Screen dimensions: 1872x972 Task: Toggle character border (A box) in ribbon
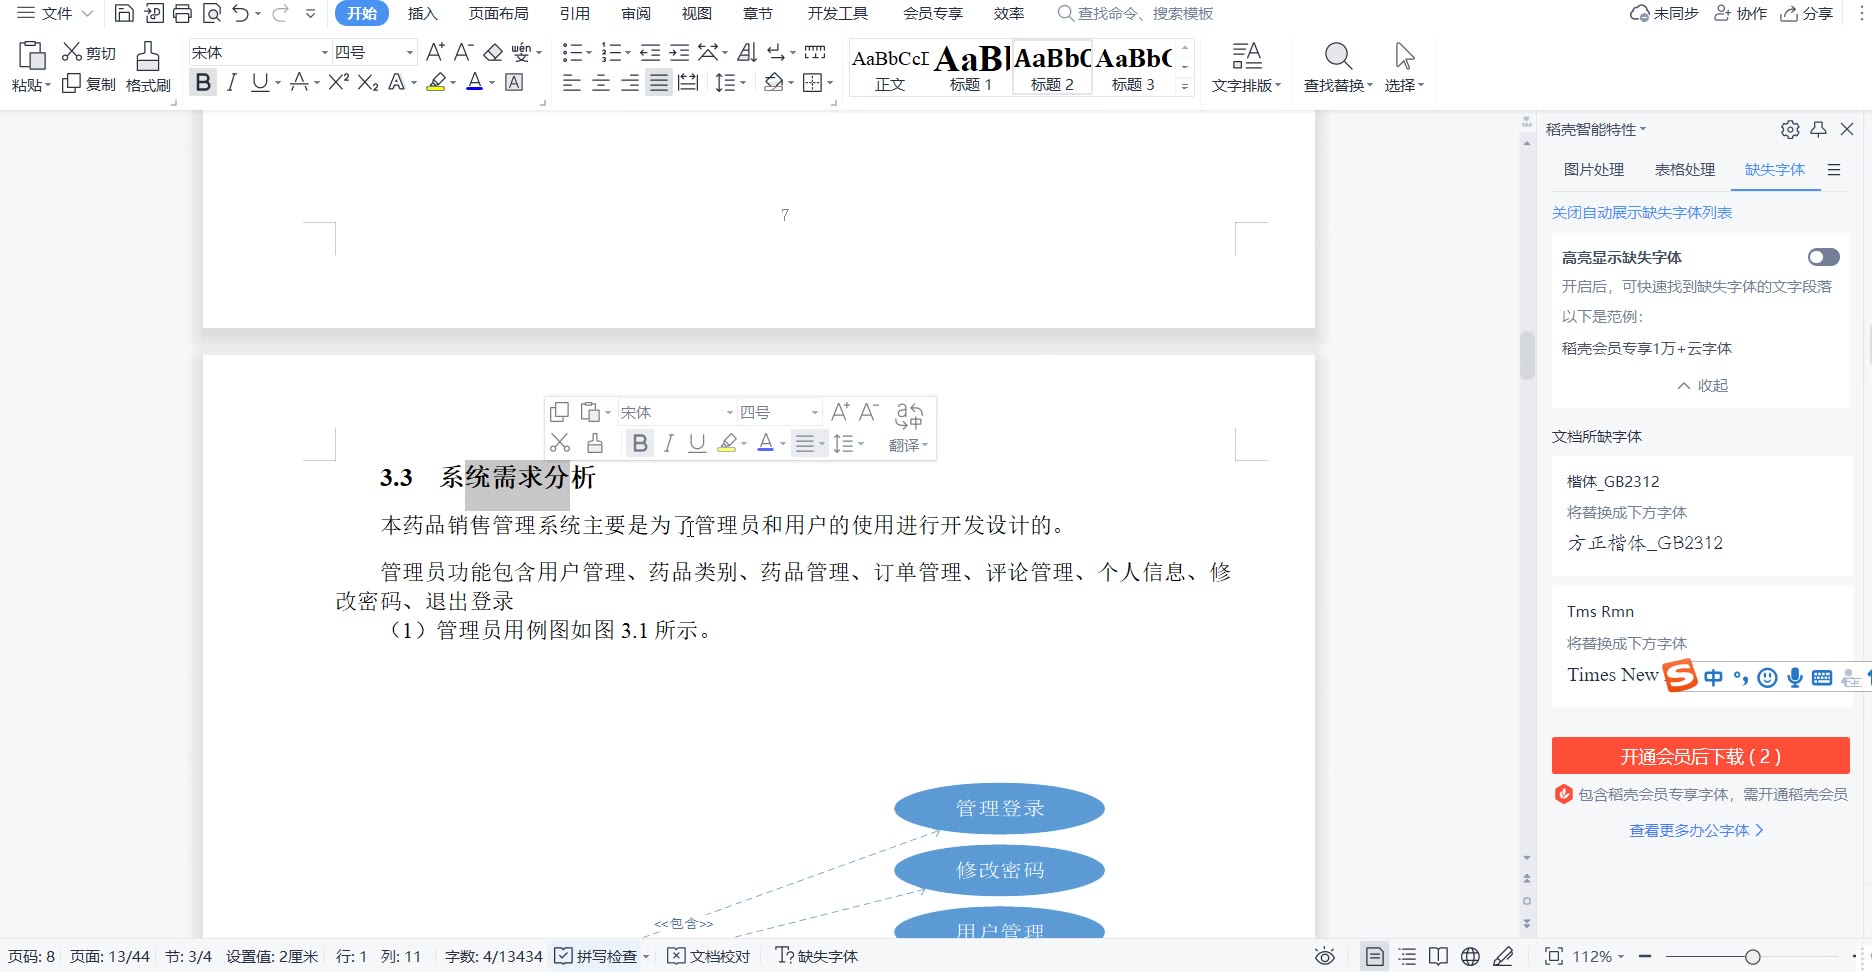(x=514, y=82)
